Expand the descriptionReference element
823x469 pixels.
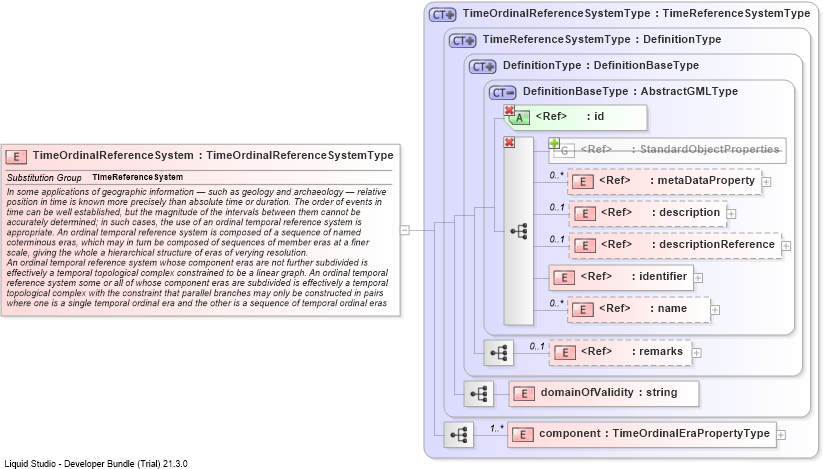coord(786,246)
